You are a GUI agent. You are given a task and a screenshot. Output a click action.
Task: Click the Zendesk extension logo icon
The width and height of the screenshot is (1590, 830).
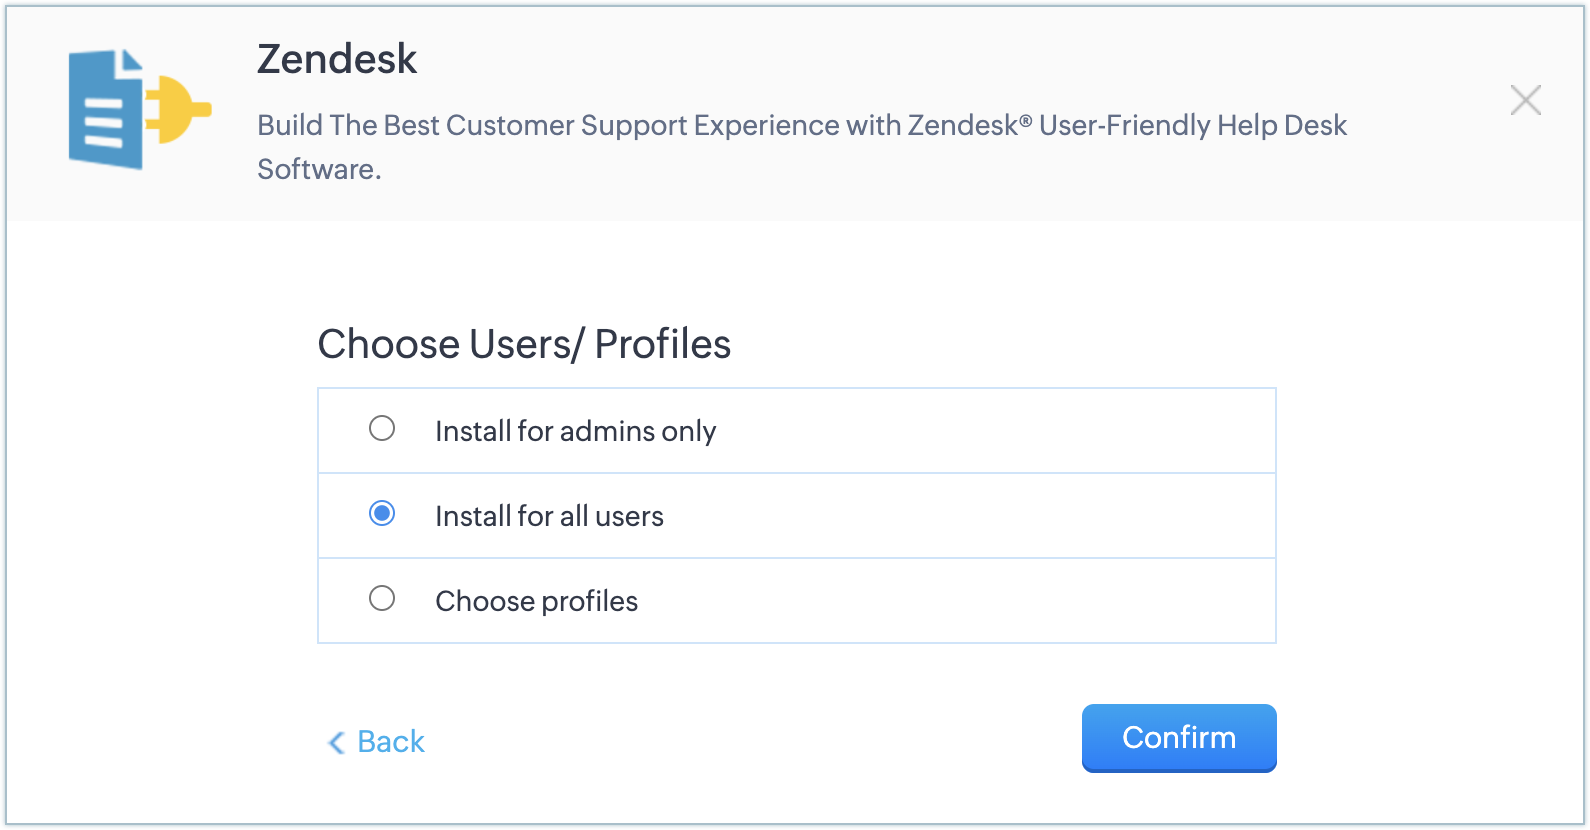(x=139, y=109)
